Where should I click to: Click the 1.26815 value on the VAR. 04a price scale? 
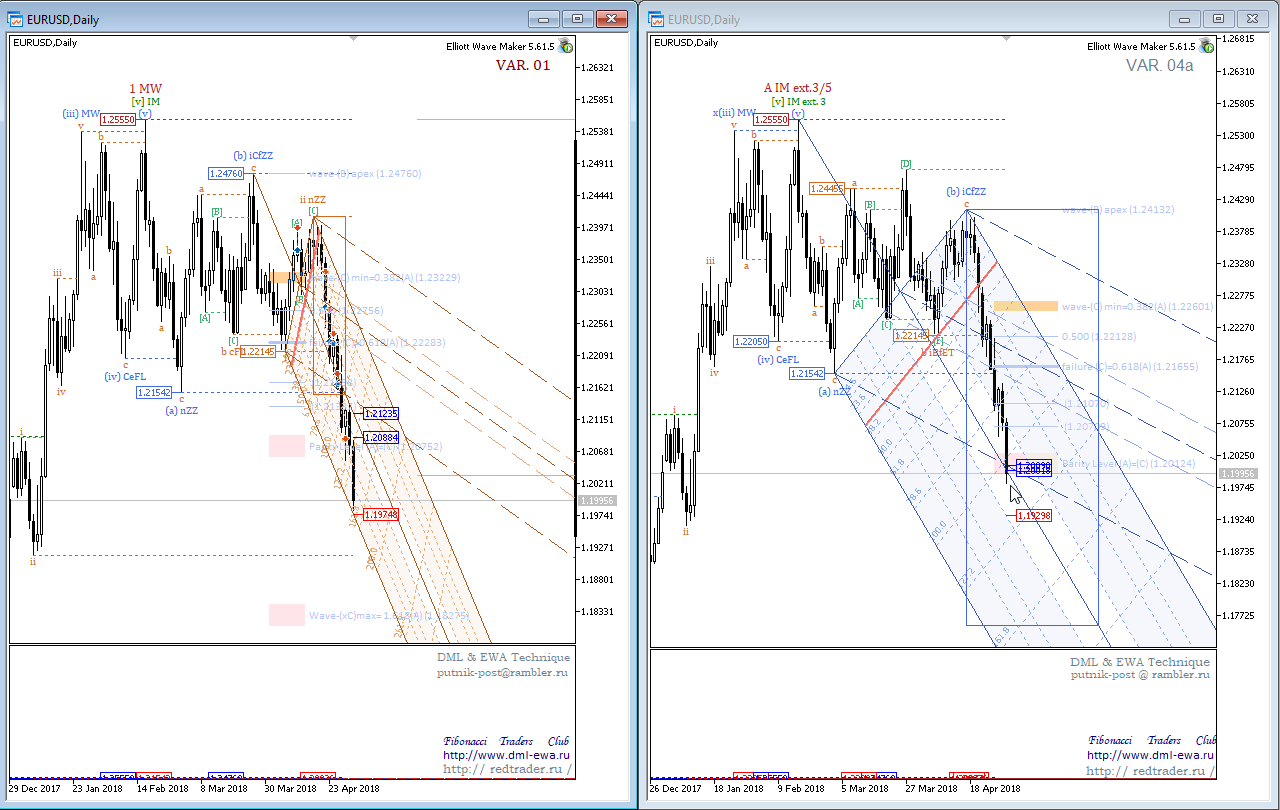pyautogui.click(x=1238, y=40)
